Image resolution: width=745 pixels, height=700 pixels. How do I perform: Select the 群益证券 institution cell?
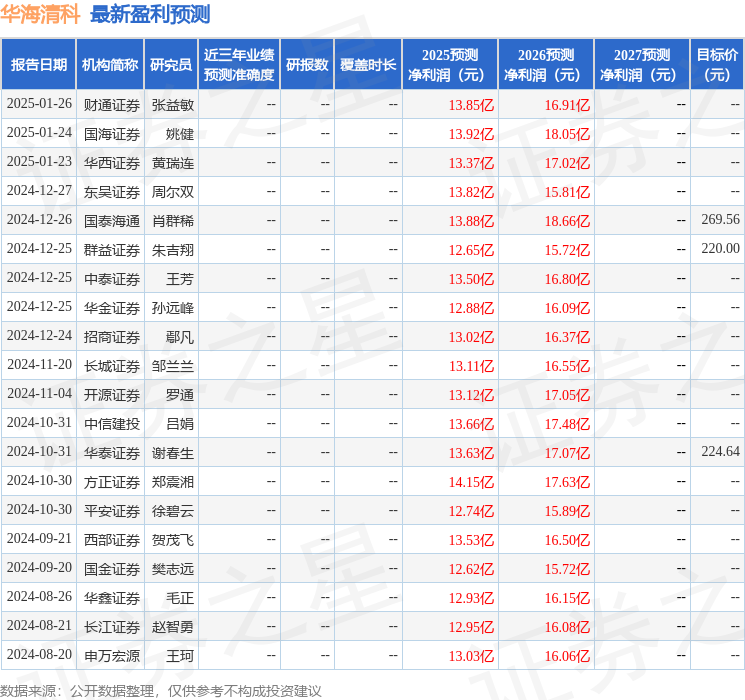point(112,250)
